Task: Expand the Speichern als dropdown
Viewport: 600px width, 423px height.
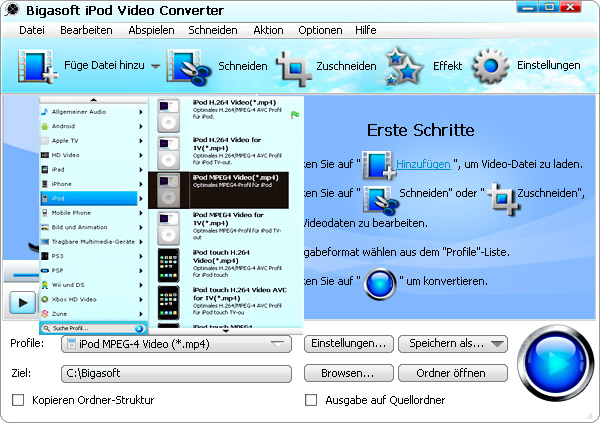Action: (x=497, y=344)
